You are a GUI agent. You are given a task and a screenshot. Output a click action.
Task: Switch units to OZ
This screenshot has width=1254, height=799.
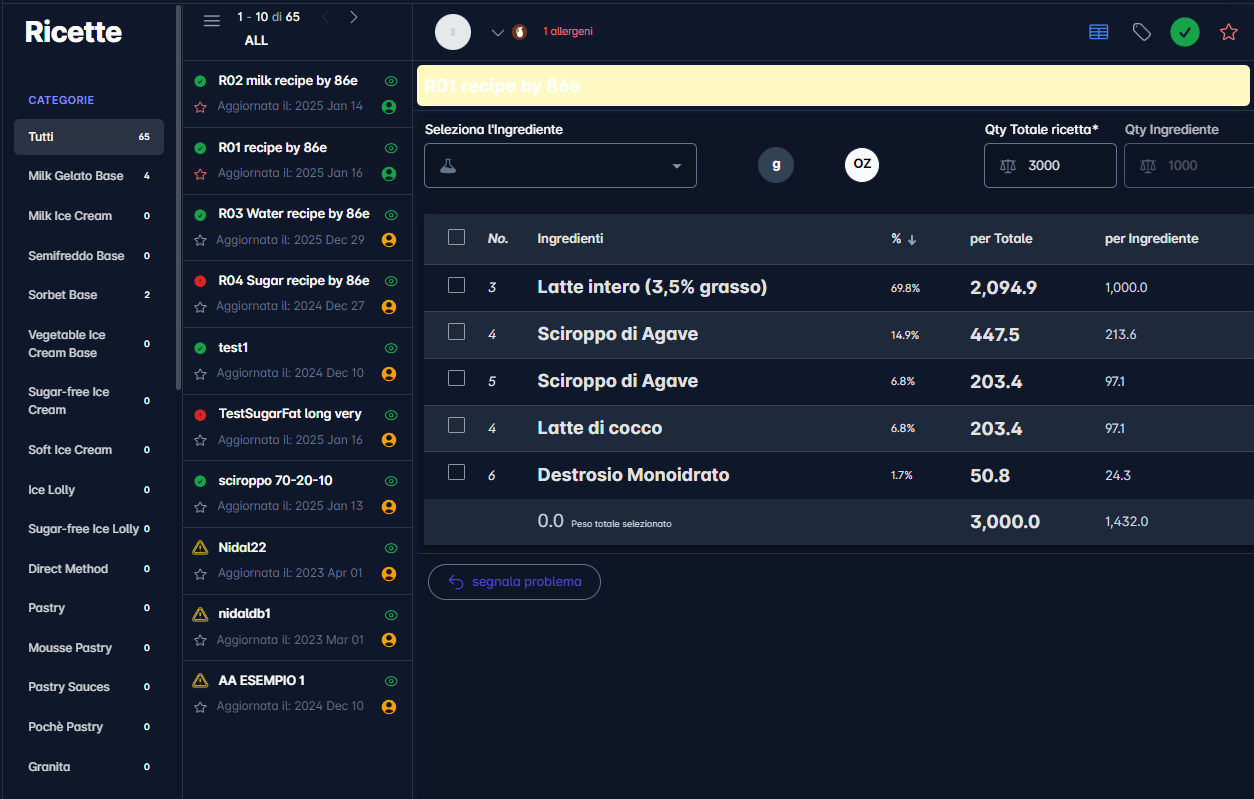(861, 165)
